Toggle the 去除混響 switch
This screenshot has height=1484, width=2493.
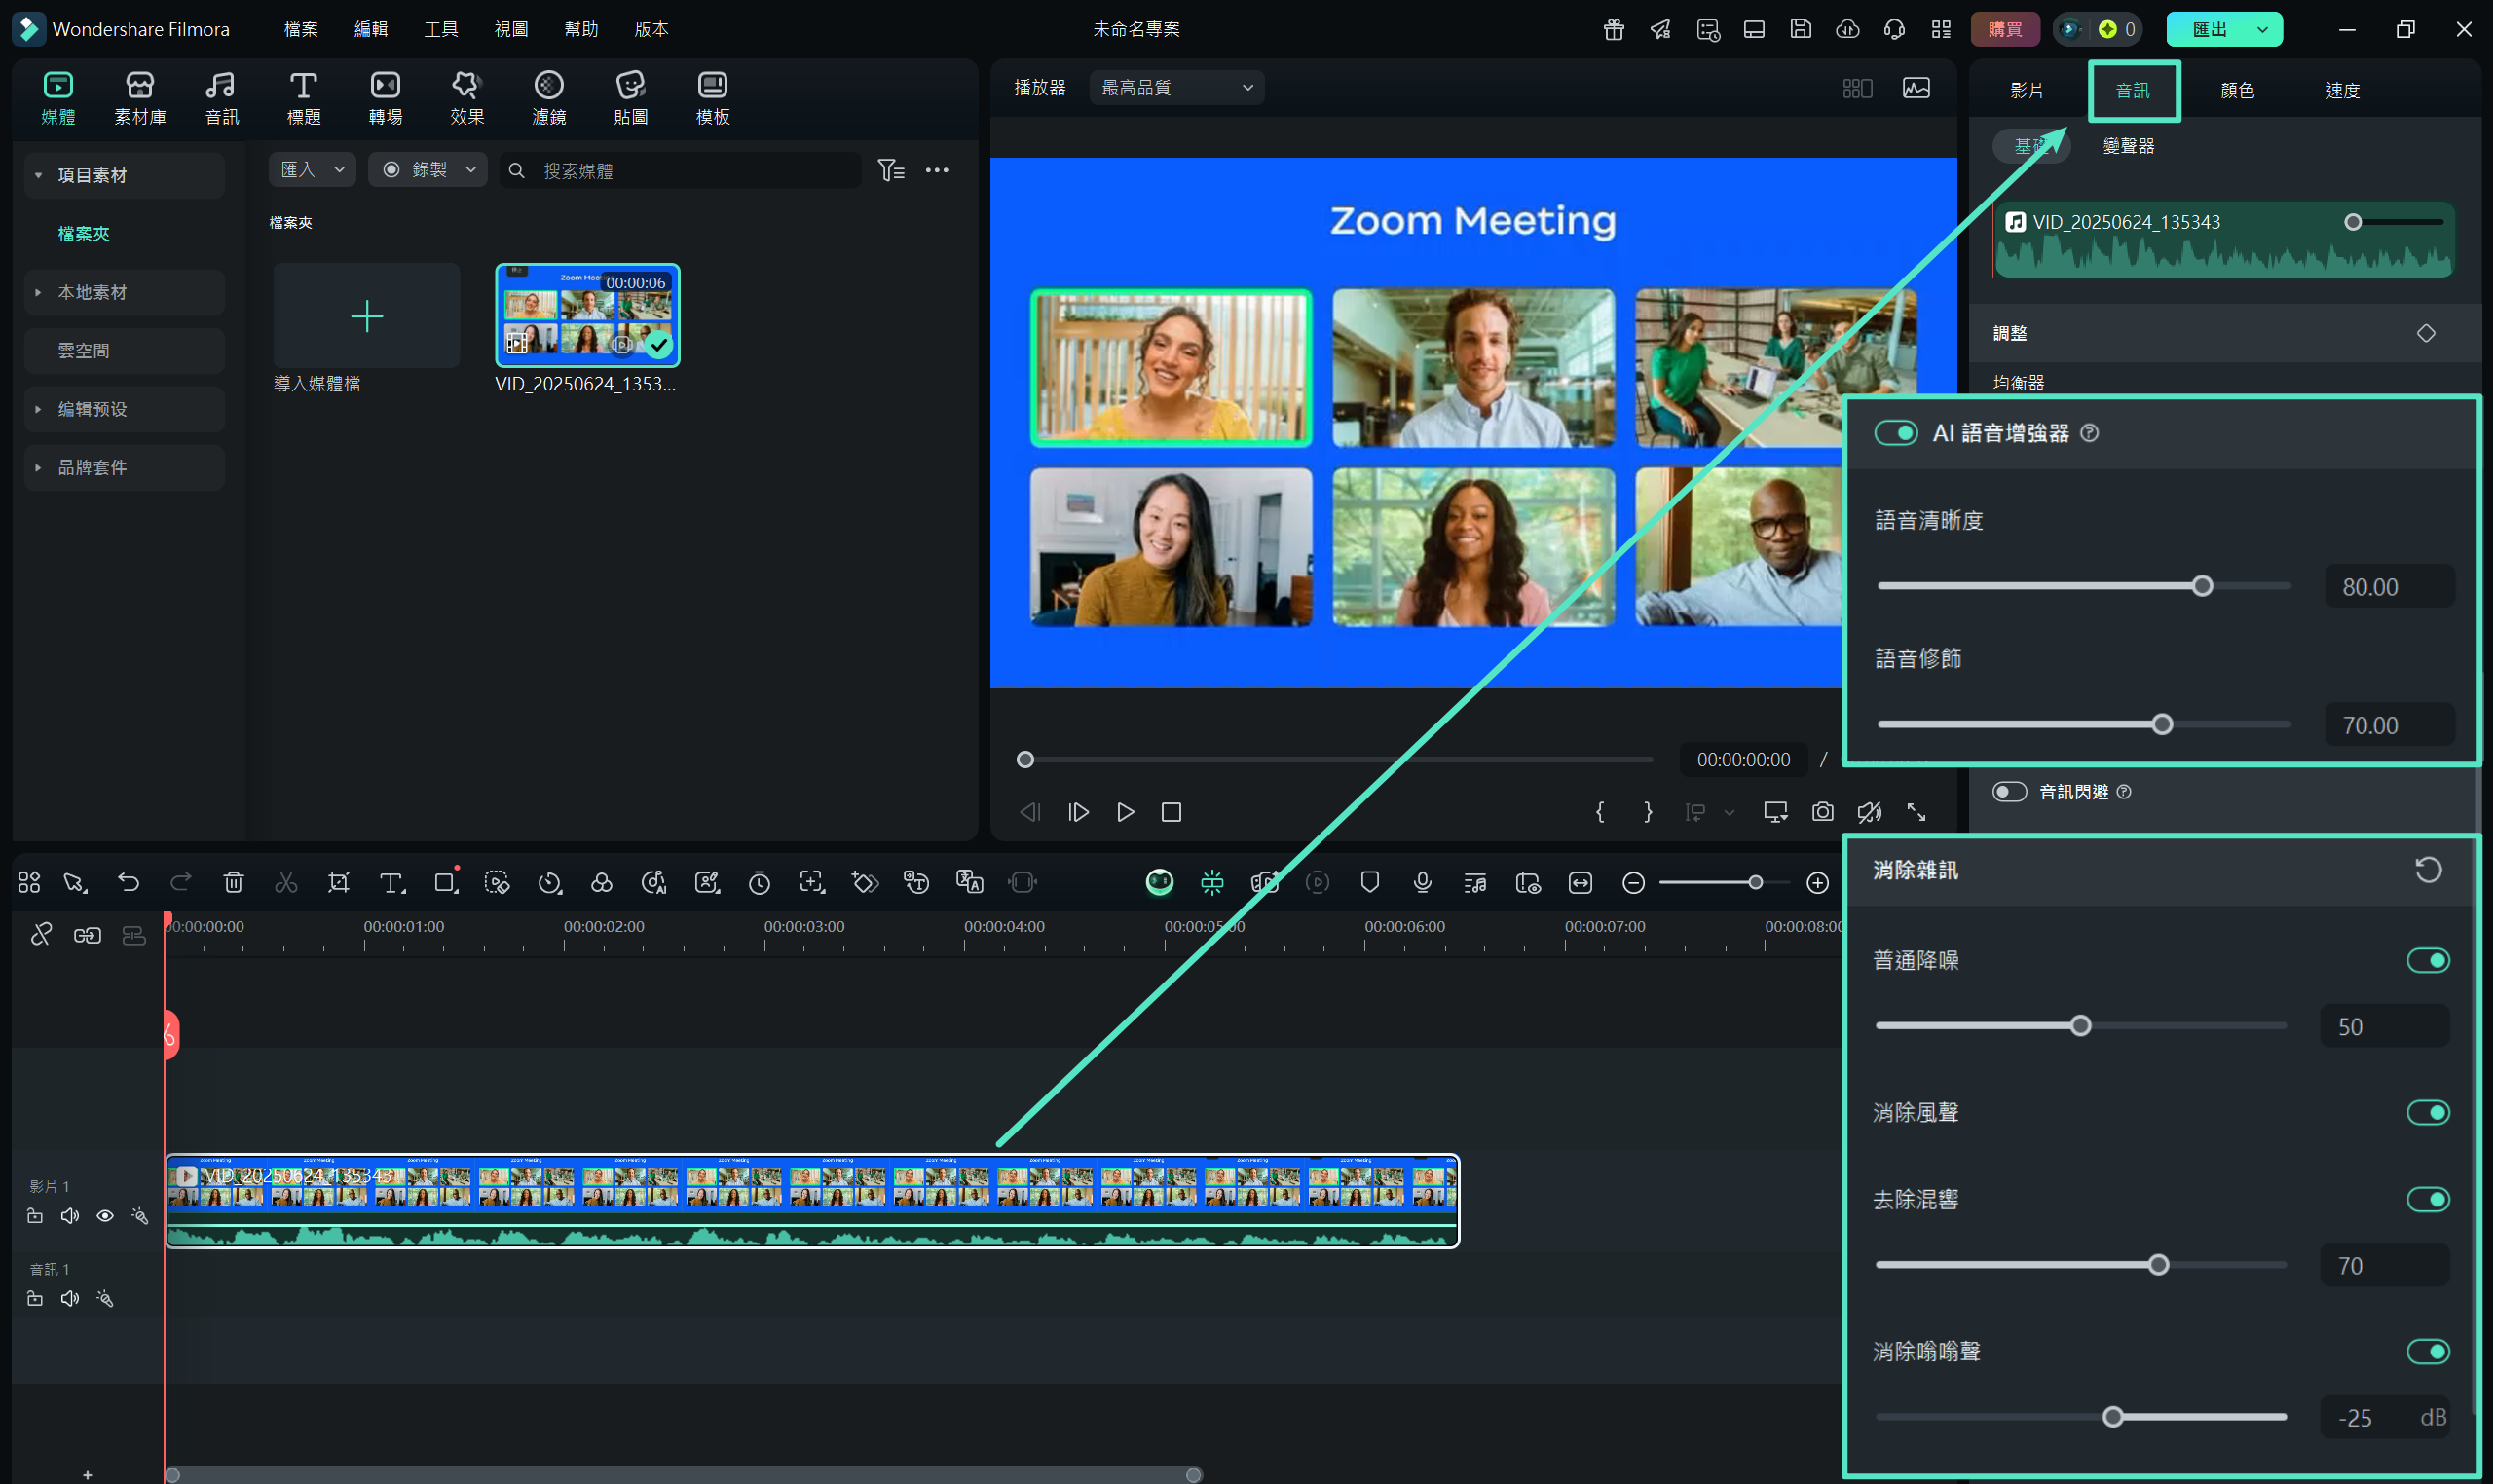pyautogui.click(x=2428, y=1199)
